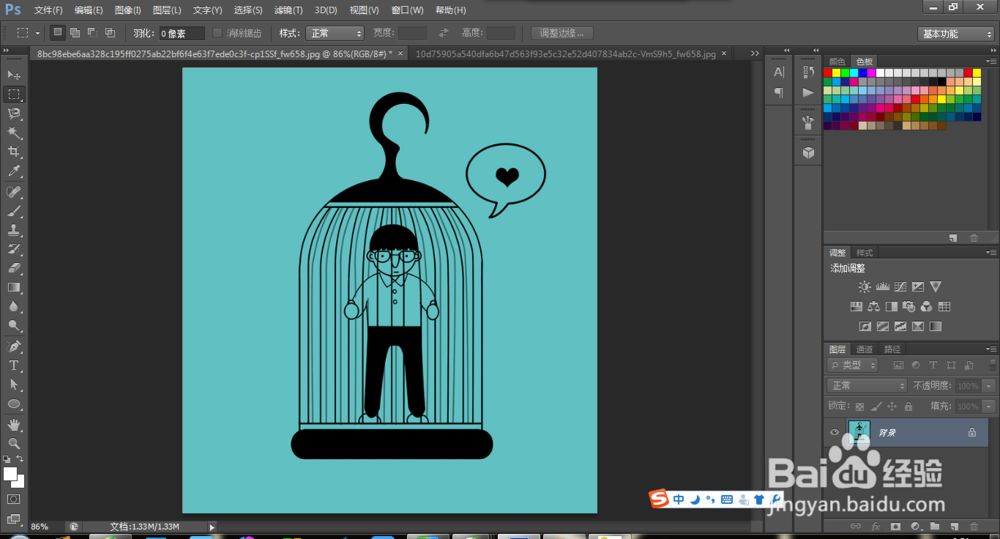The width and height of the screenshot is (1000, 539).
Task: Select the Gradient tool
Action: [13, 288]
